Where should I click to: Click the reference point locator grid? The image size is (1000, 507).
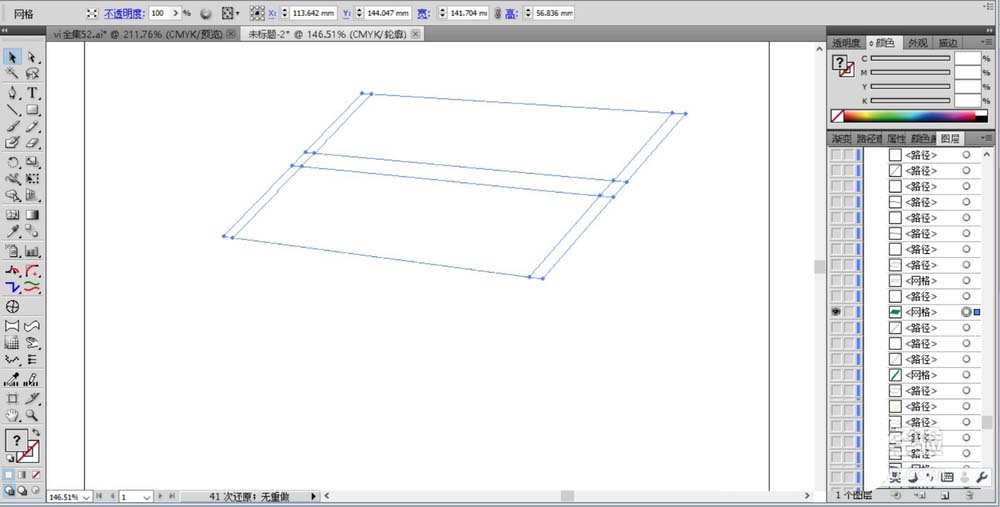coord(257,13)
